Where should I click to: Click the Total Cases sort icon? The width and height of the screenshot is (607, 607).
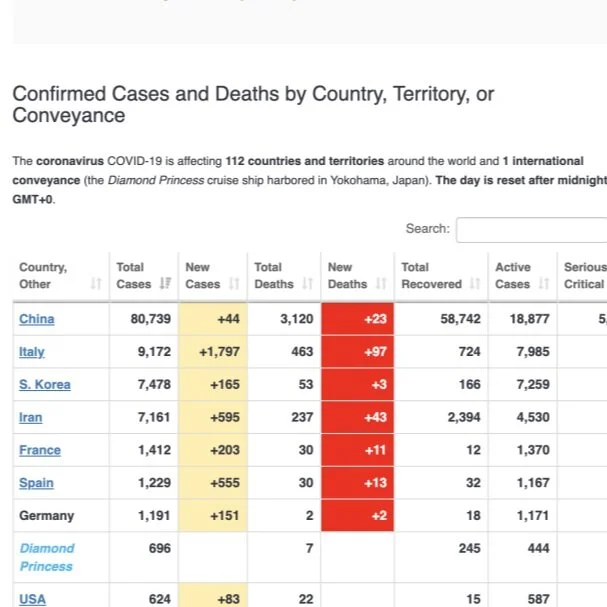click(165, 283)
